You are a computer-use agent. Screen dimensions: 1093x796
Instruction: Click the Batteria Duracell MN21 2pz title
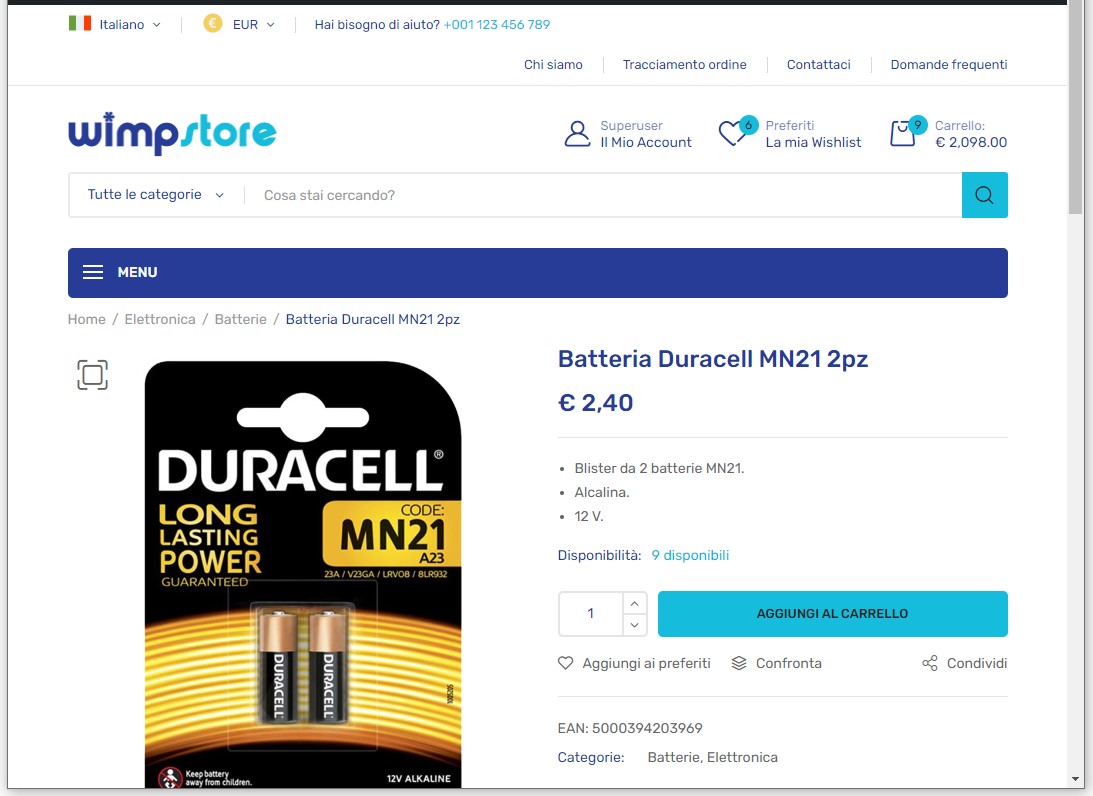[x=712, y=359]
